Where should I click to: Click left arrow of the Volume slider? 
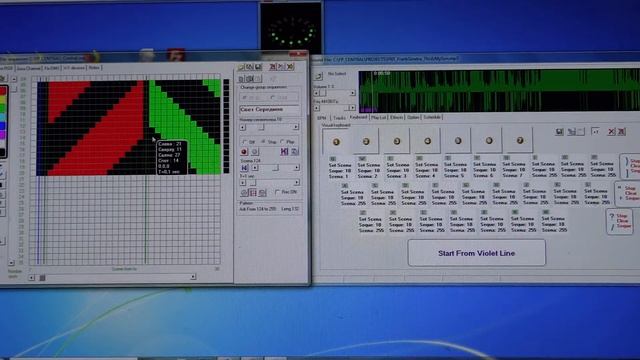click(x=316, y=93)
